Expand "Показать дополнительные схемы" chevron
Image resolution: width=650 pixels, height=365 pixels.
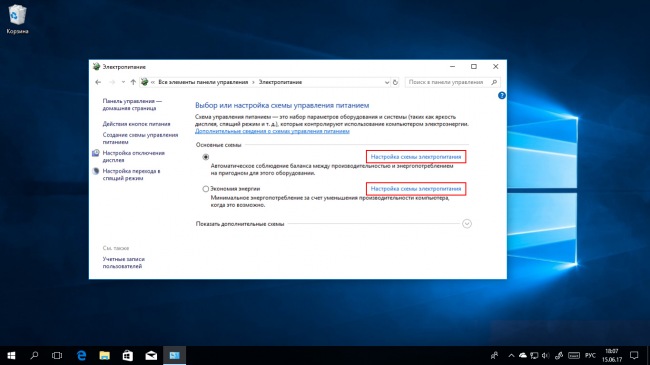[x=467, y=224]
